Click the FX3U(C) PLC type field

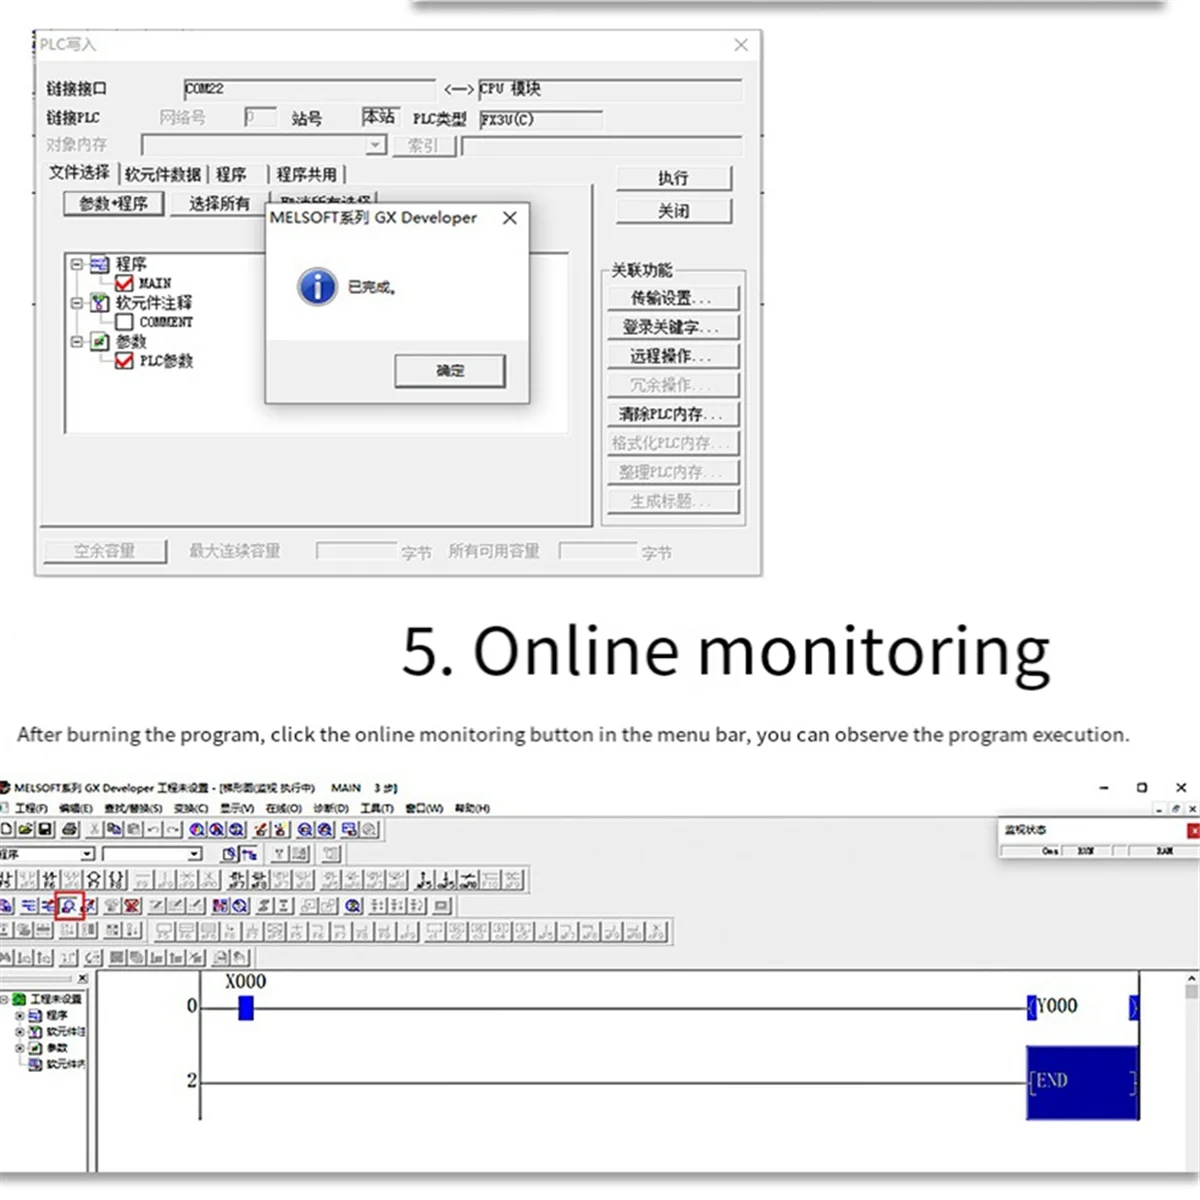[541, 119]
